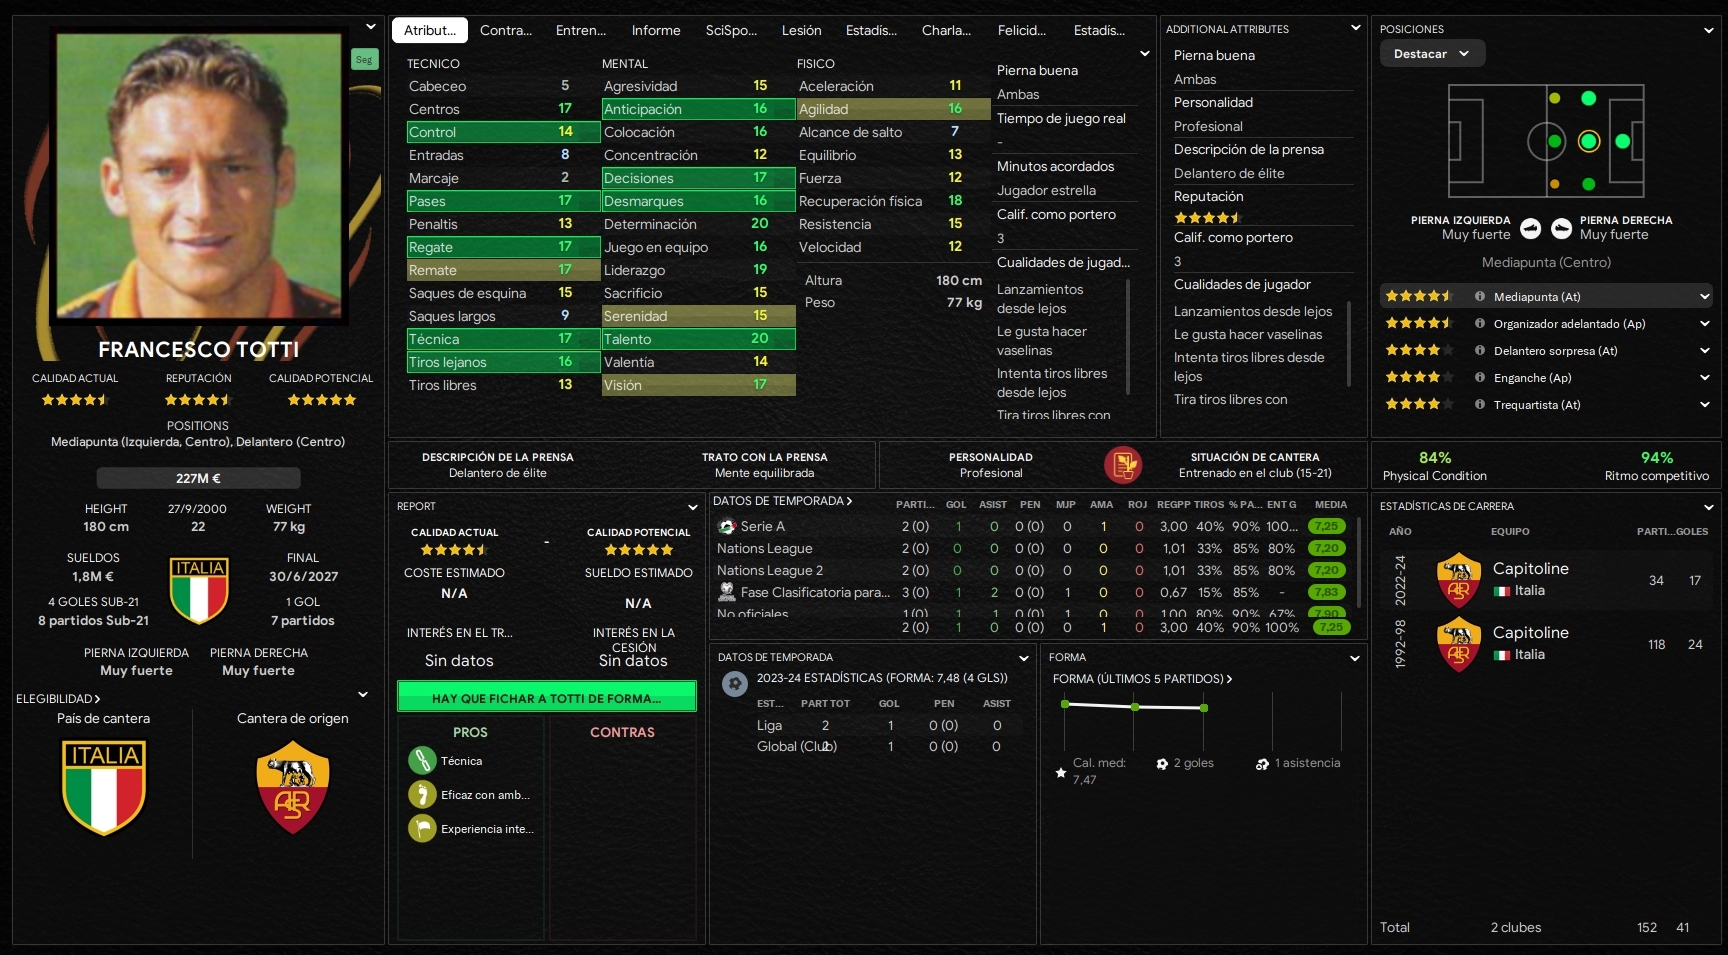The height and width of the screenshot is (955, 1728).
Task: Click info icon for Organizador adelantado (Ap)
Action: (x=1480, y=324)
